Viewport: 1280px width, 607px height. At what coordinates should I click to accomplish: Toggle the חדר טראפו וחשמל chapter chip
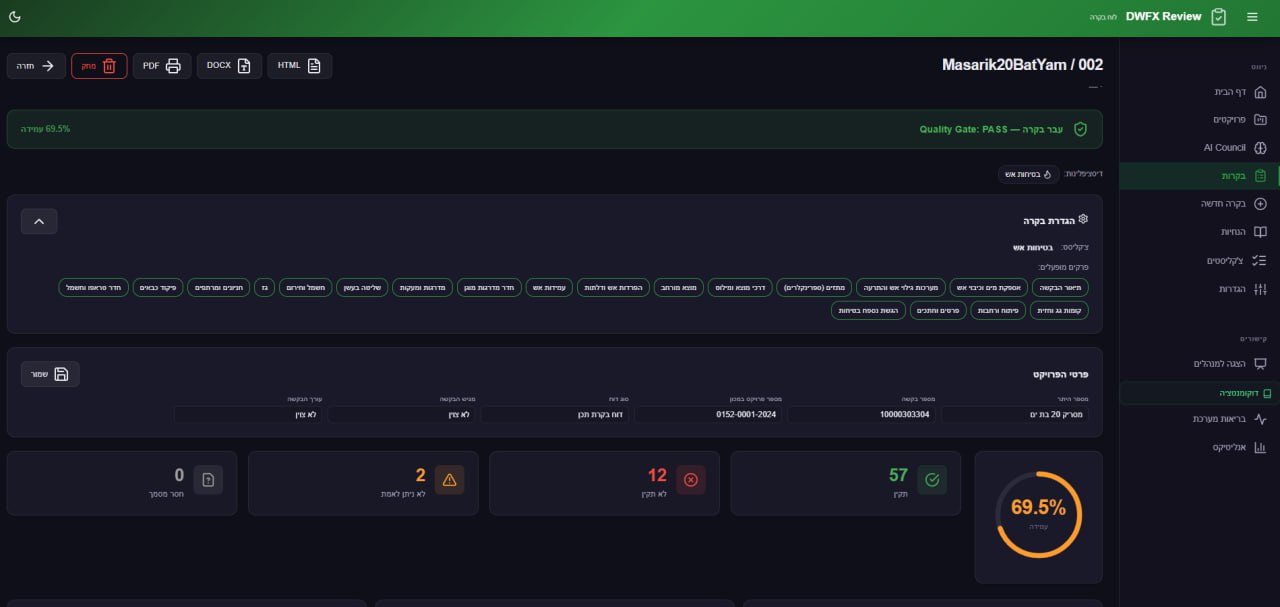pos(93,288)
